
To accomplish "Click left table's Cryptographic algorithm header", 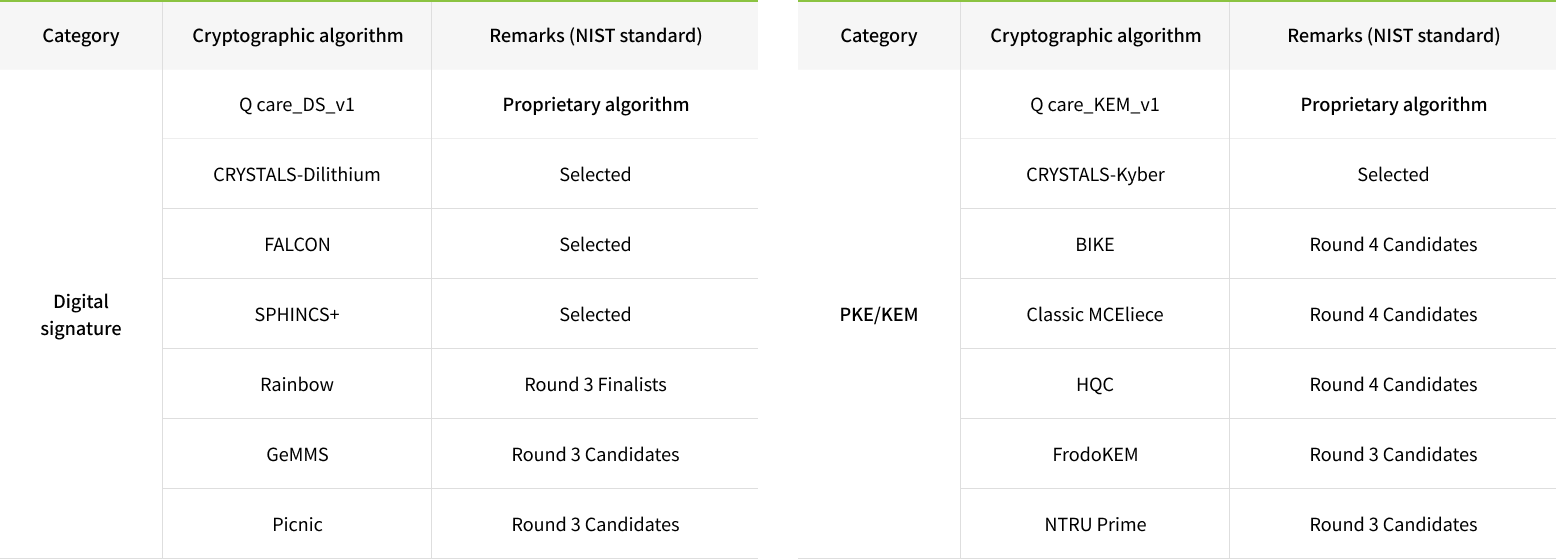I will 297,35.
